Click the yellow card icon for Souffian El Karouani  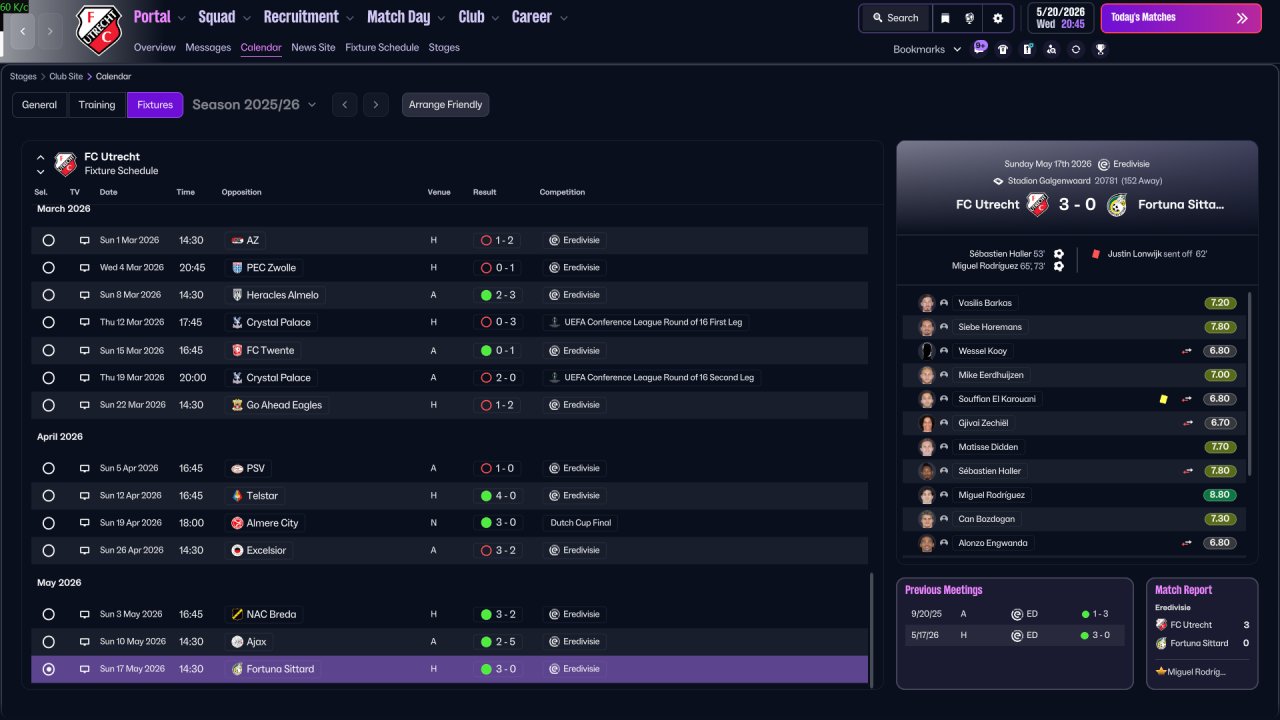[1163, 399]
